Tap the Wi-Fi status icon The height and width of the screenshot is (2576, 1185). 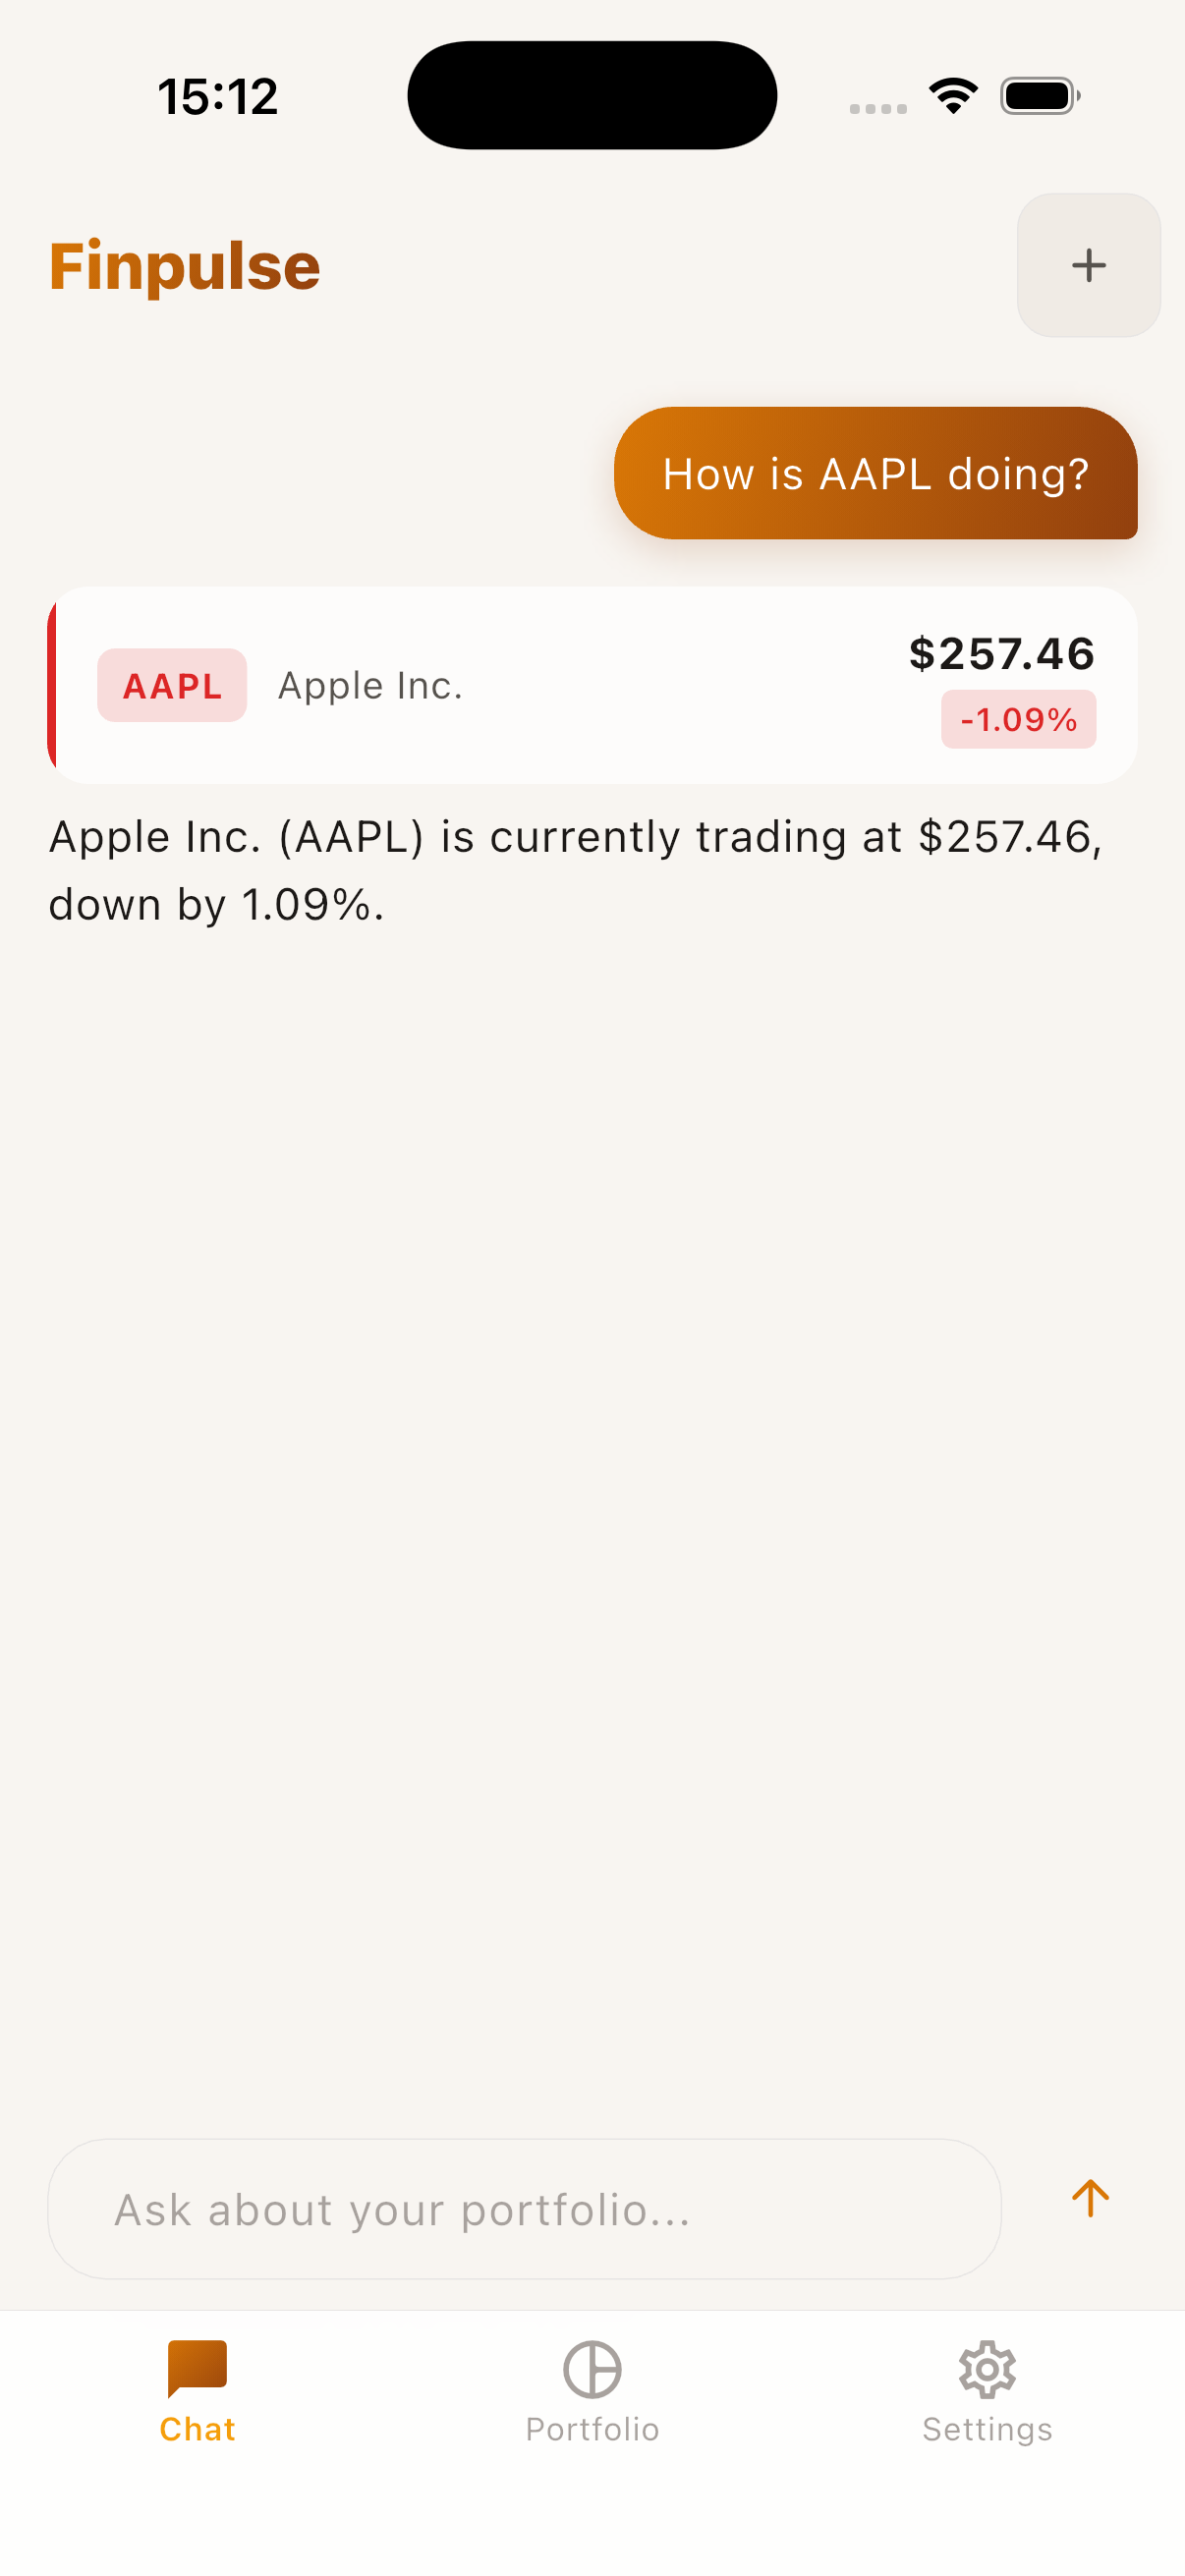pyautogui.click(x=953, y=96)
